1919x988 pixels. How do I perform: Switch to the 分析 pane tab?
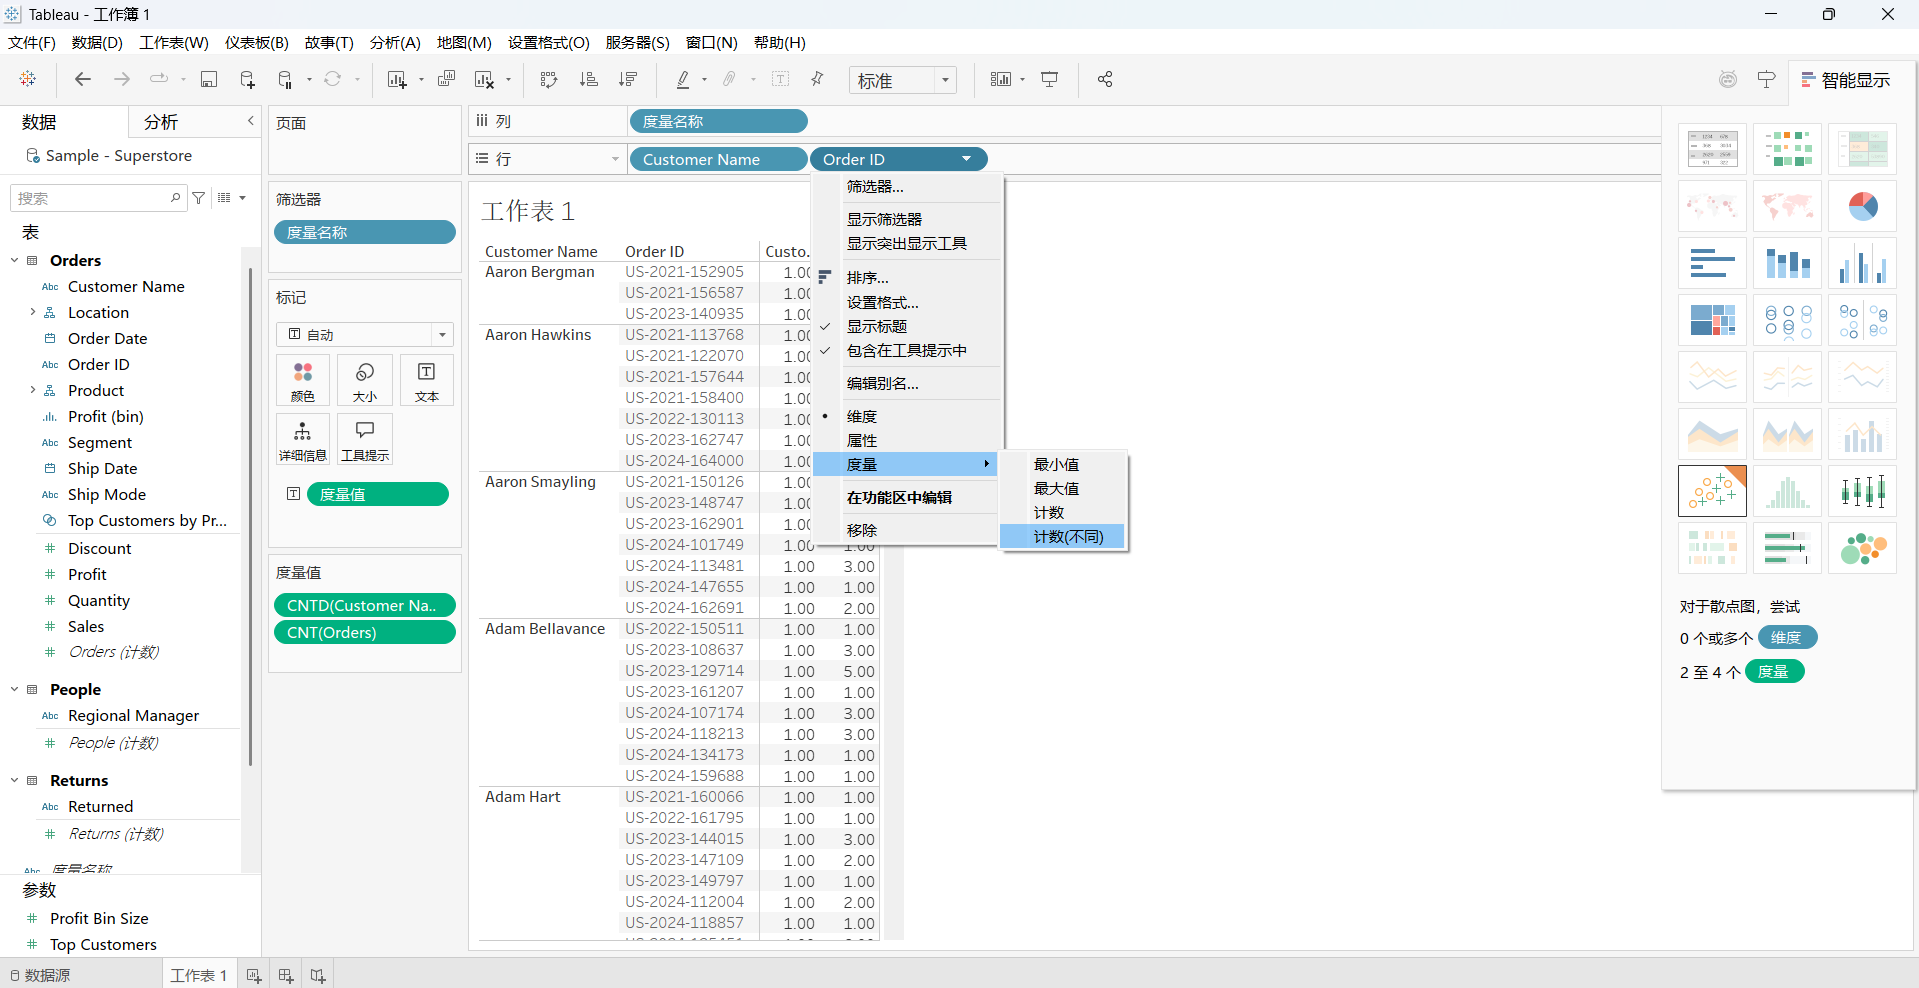[161, 122]
